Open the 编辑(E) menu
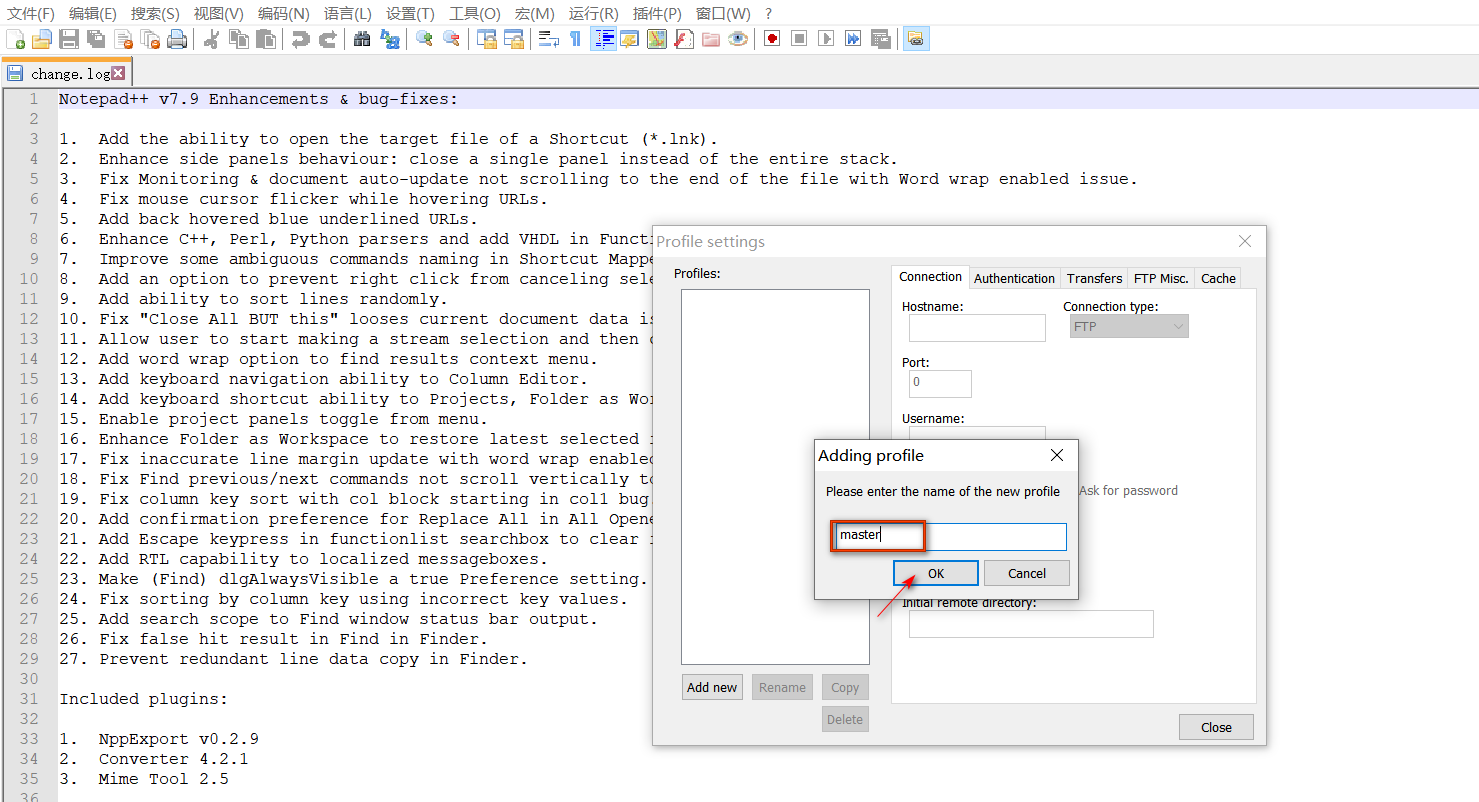 (x=93, y=13)
